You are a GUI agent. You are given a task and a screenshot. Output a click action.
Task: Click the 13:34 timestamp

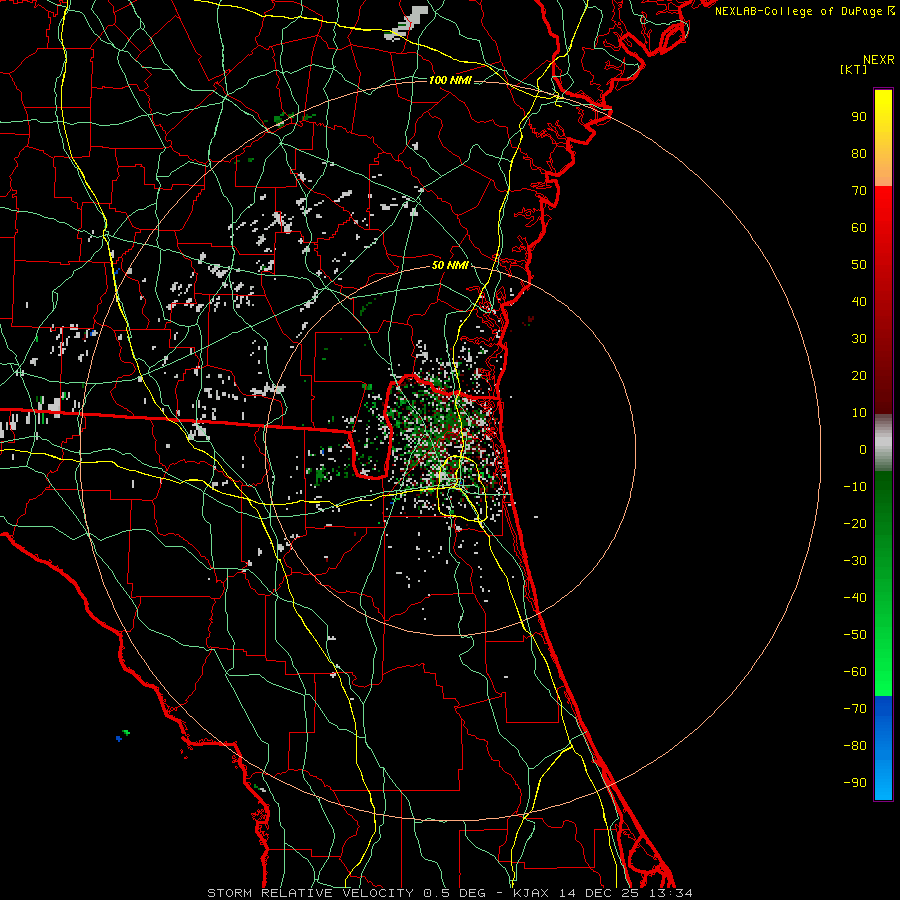click(x=670, y=893)
